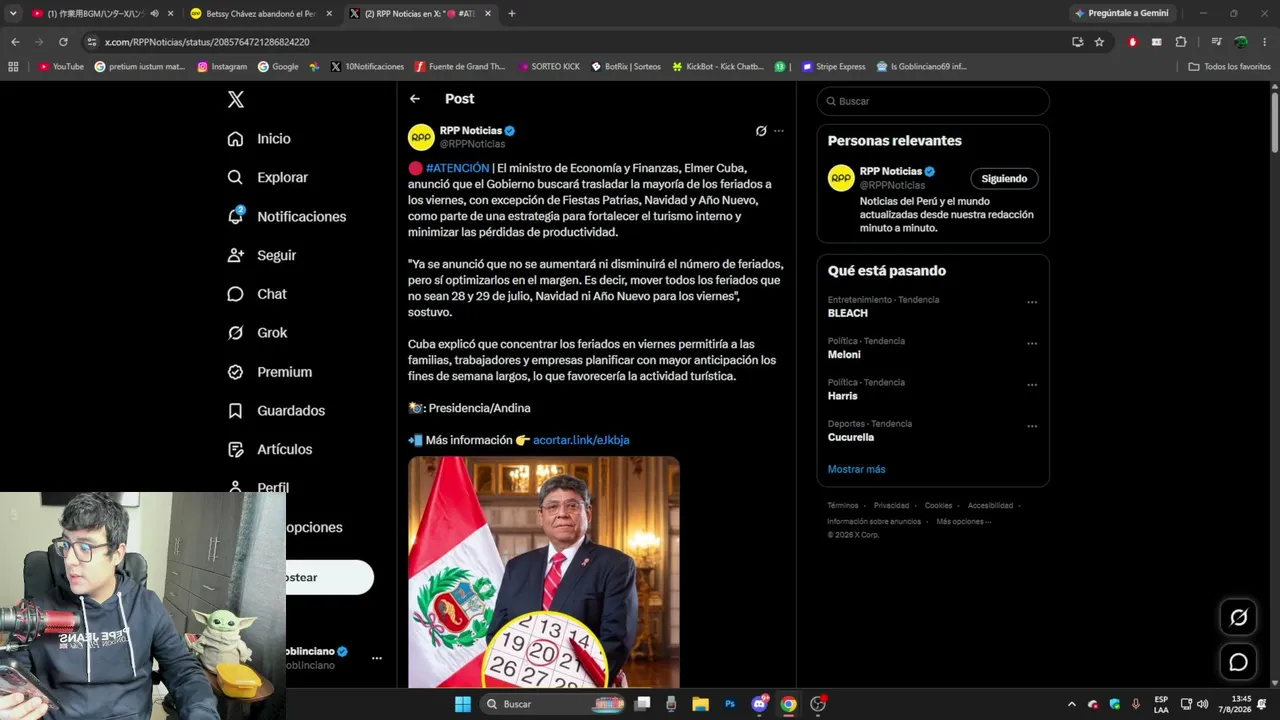Screen dimensions: 1280x720
Task: Click Mostrar más under trends
Action: (x=856, y=469)
